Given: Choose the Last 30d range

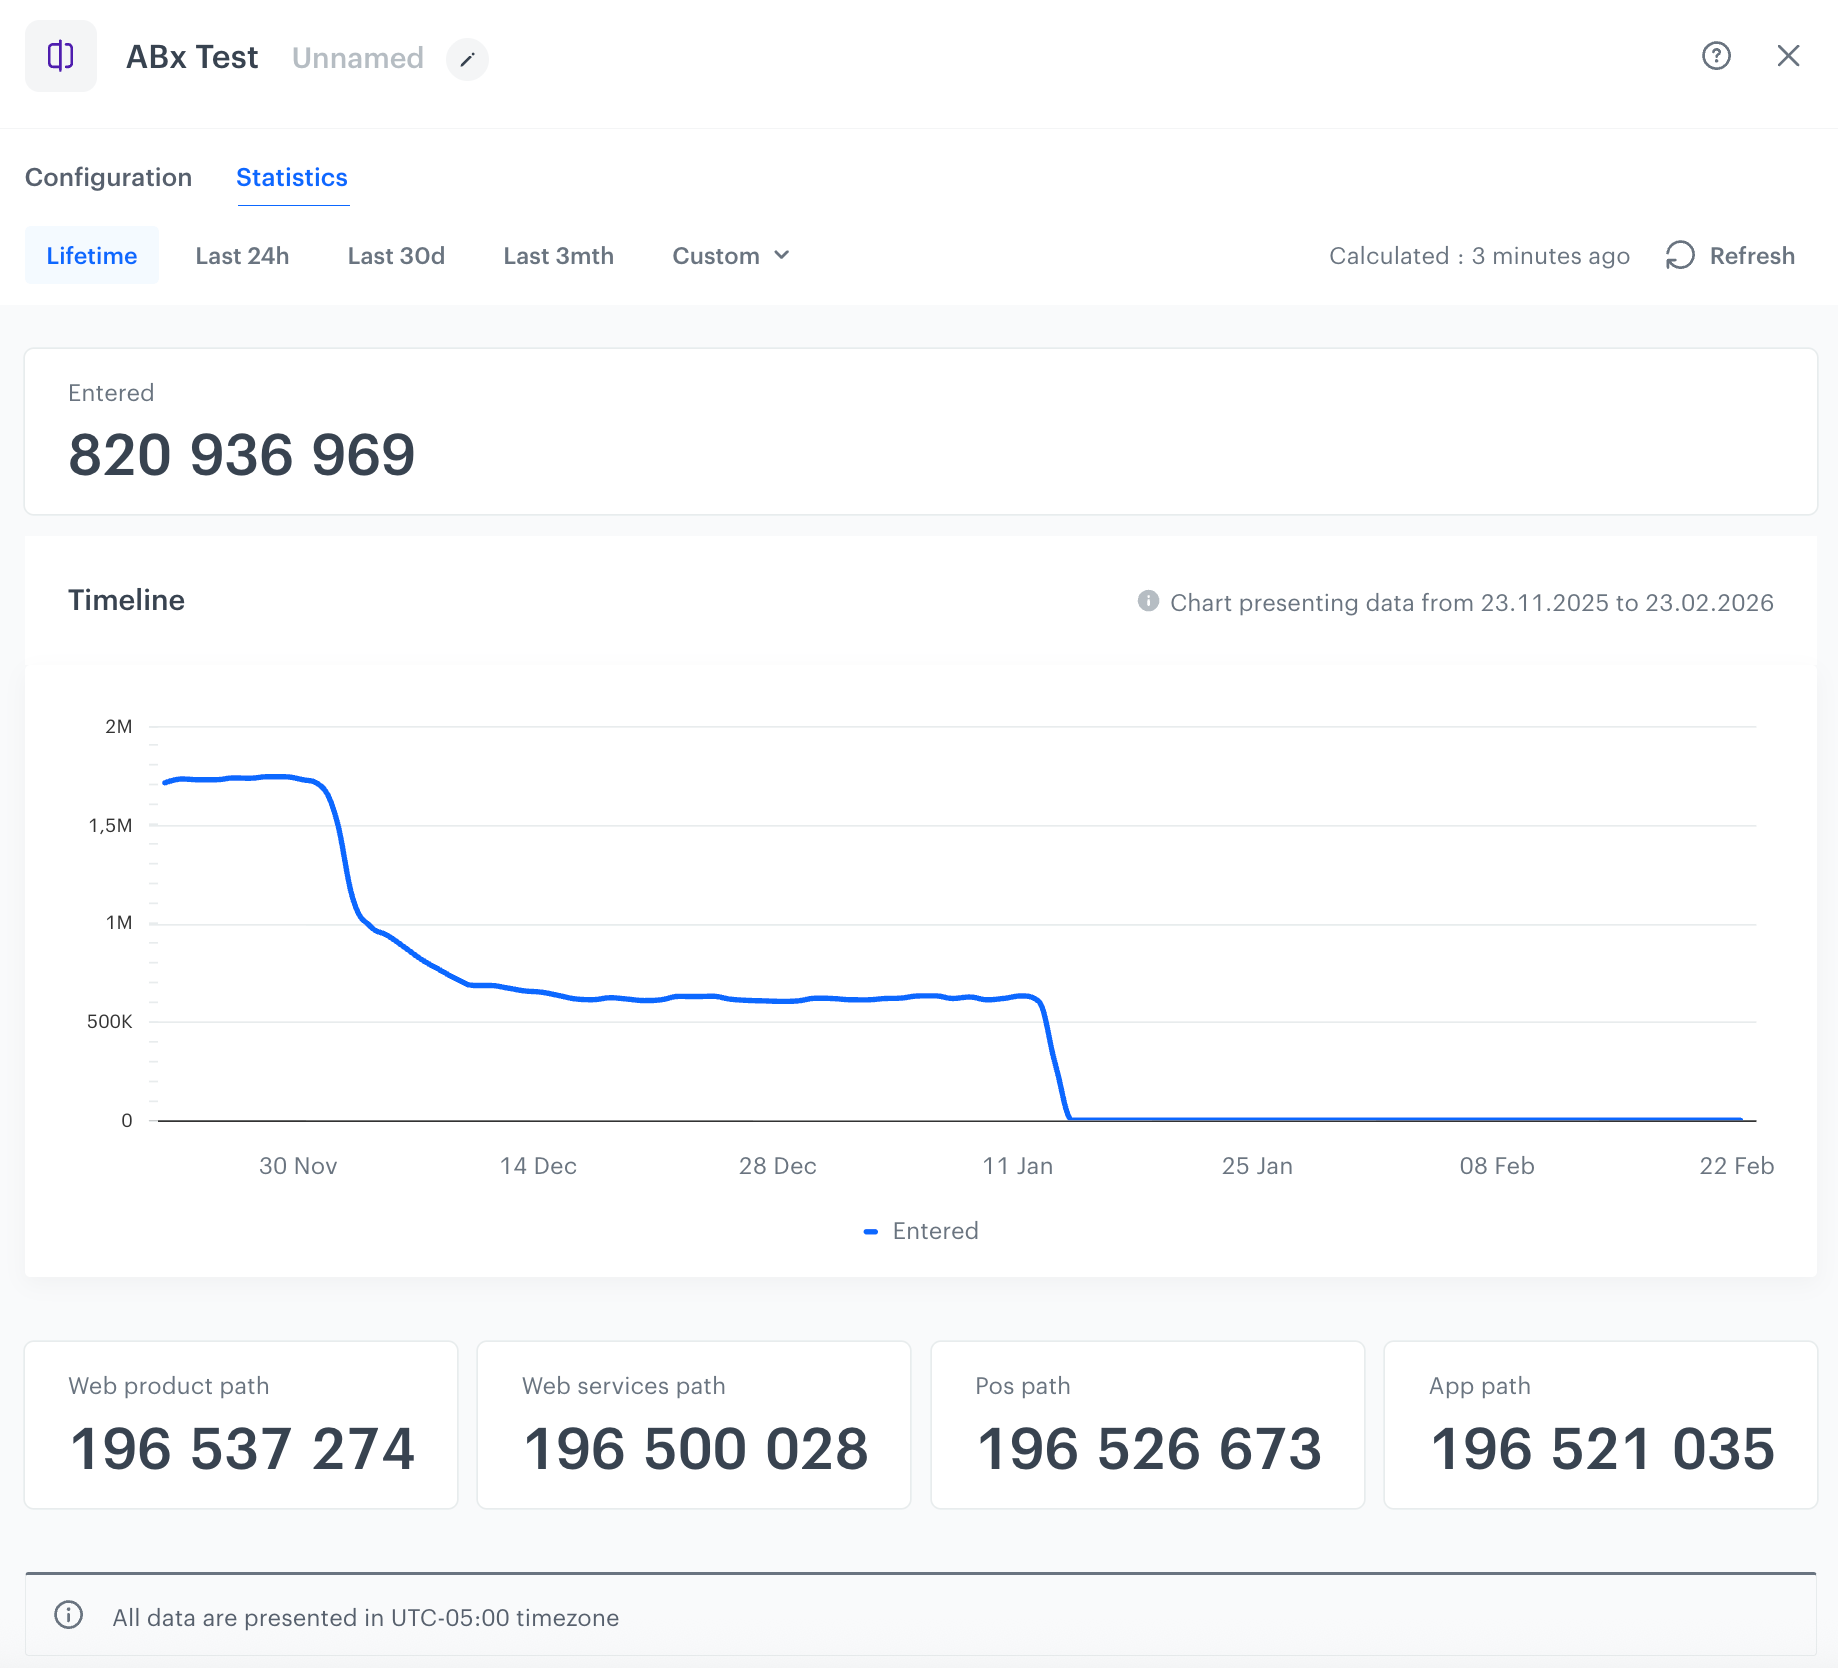Looking at the screenshot, I should coord(396,256).
